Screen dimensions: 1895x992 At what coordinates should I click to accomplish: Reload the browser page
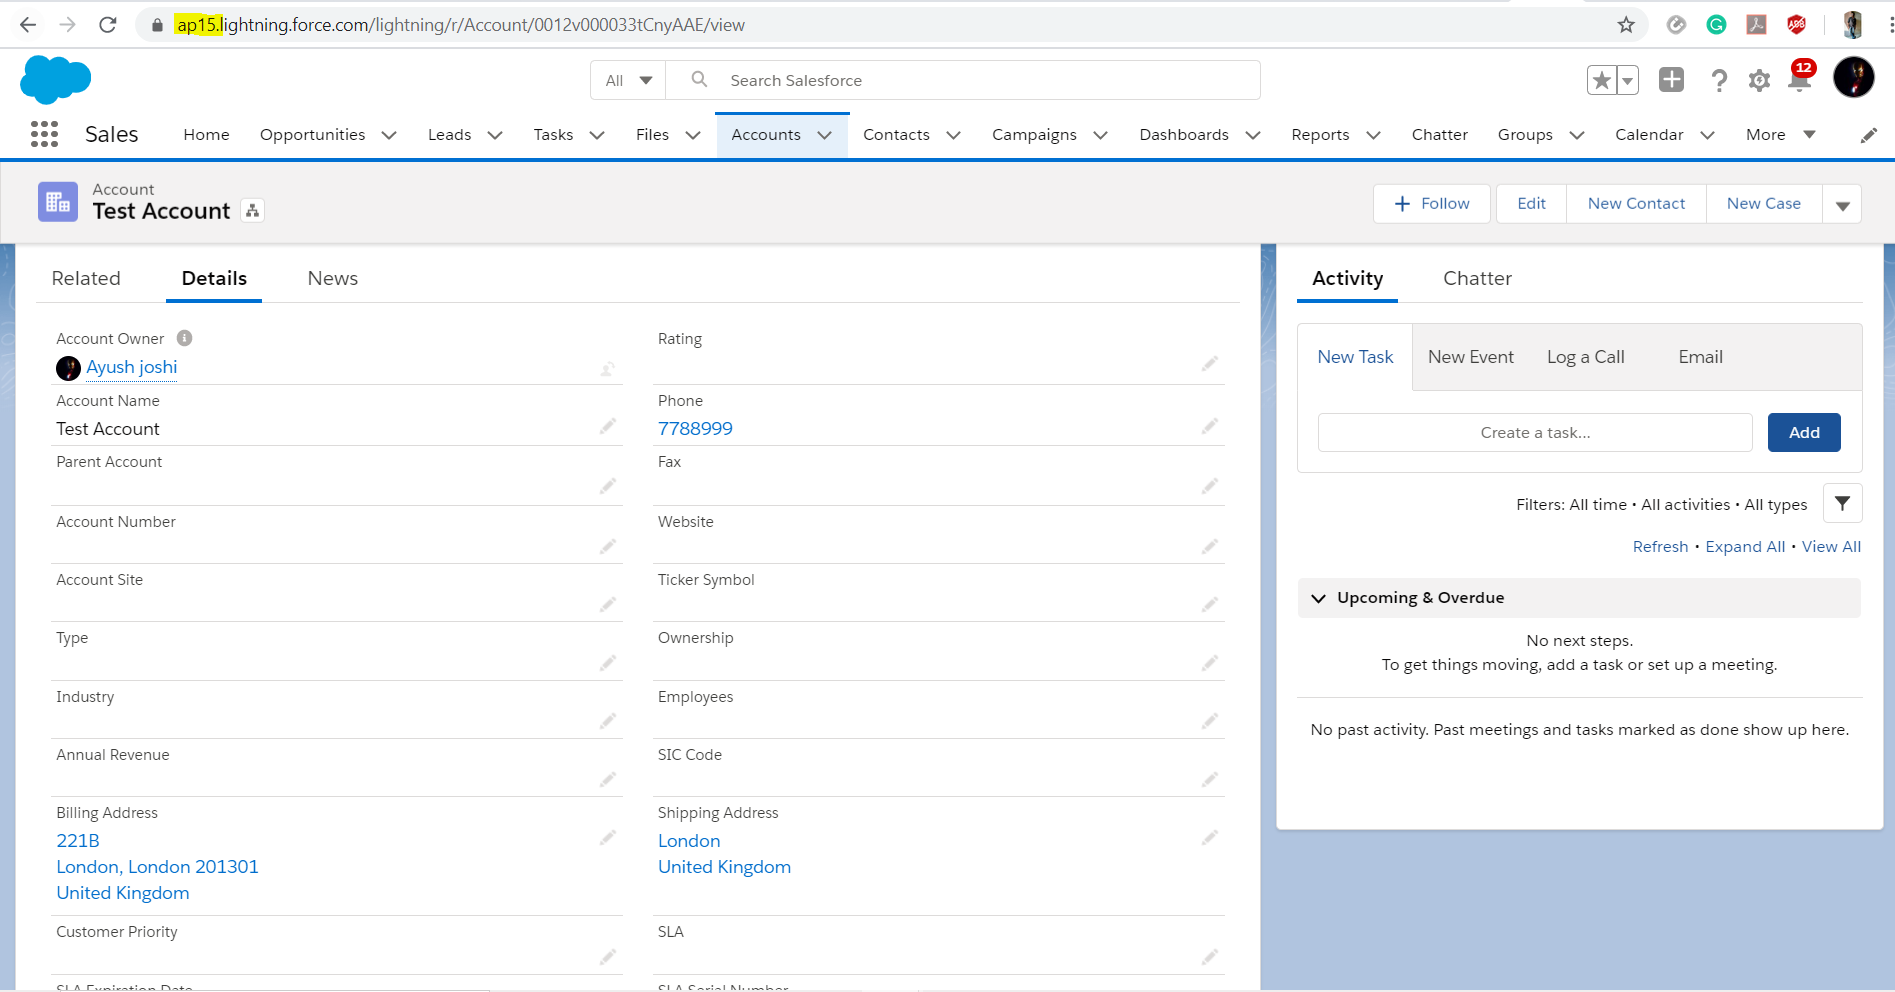(x=108, y=25)
